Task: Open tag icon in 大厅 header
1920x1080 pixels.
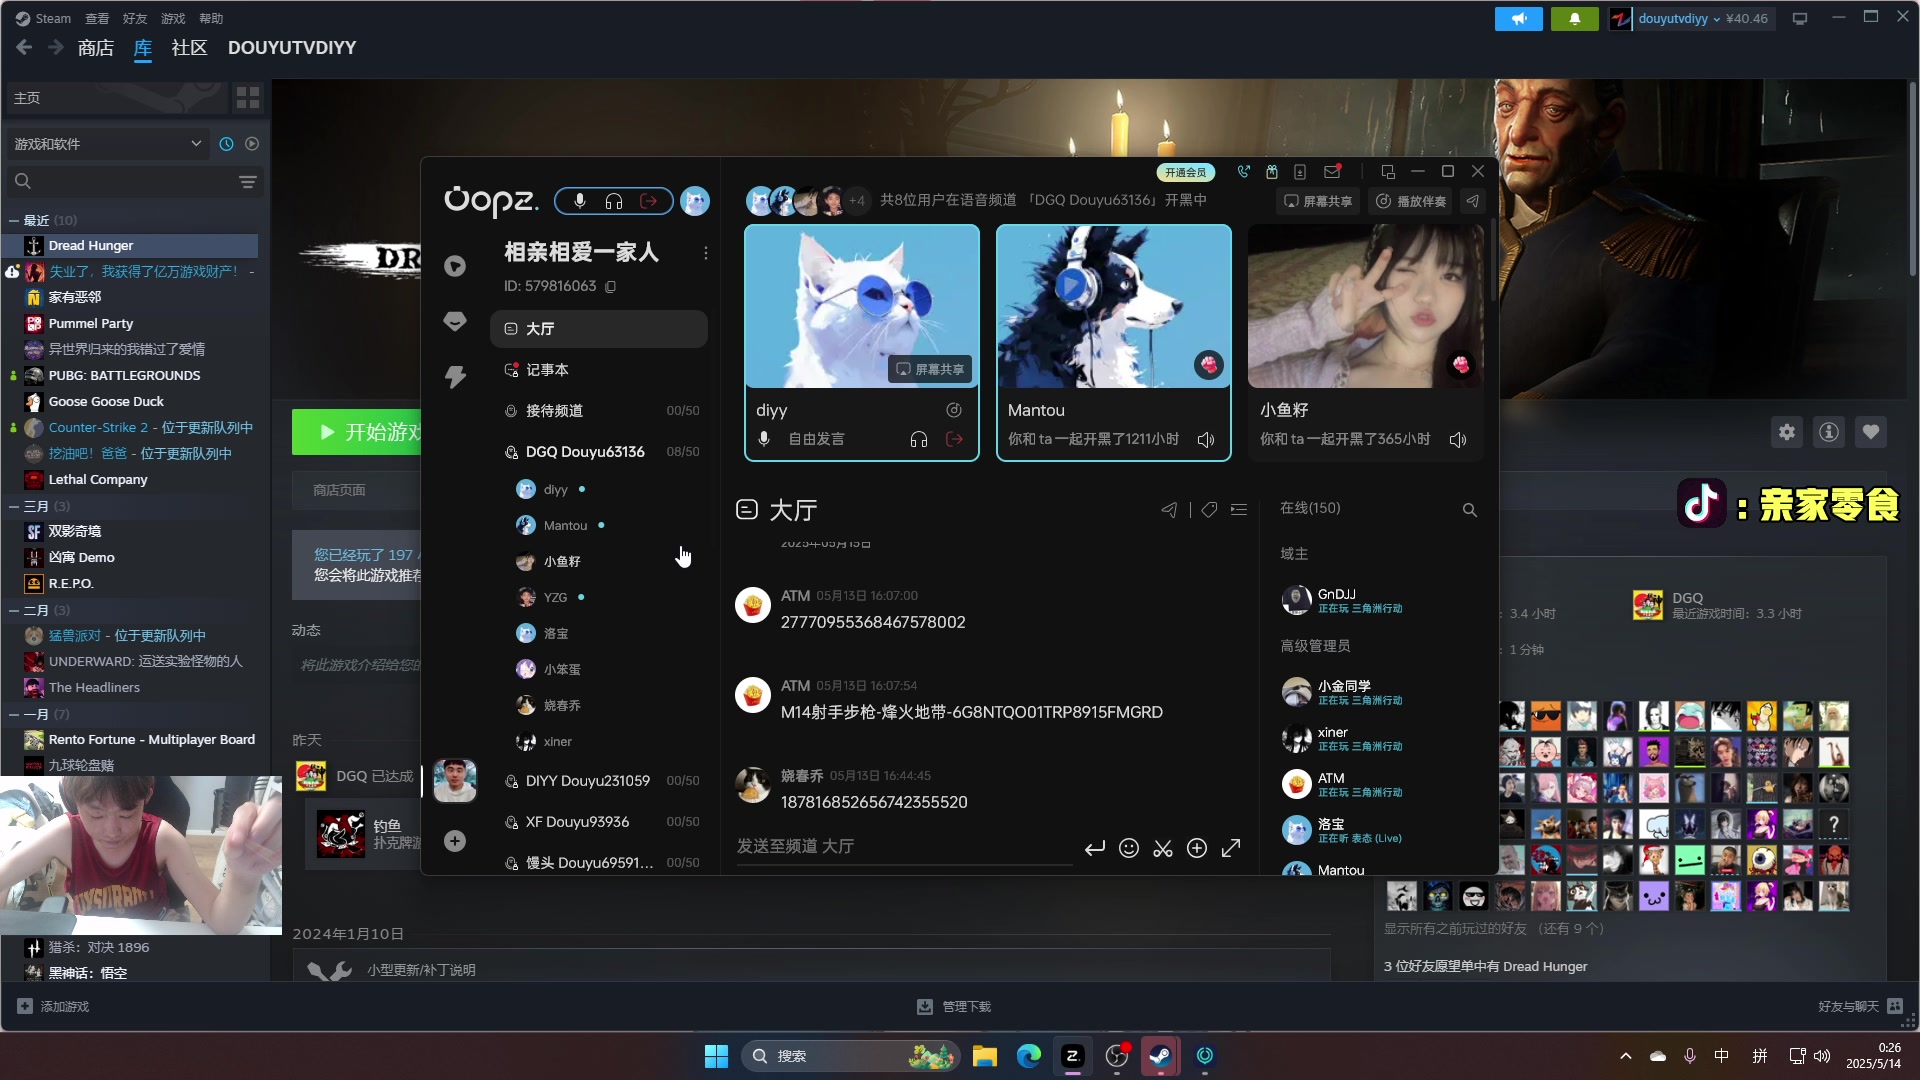Action: (x=1209, y=510)
